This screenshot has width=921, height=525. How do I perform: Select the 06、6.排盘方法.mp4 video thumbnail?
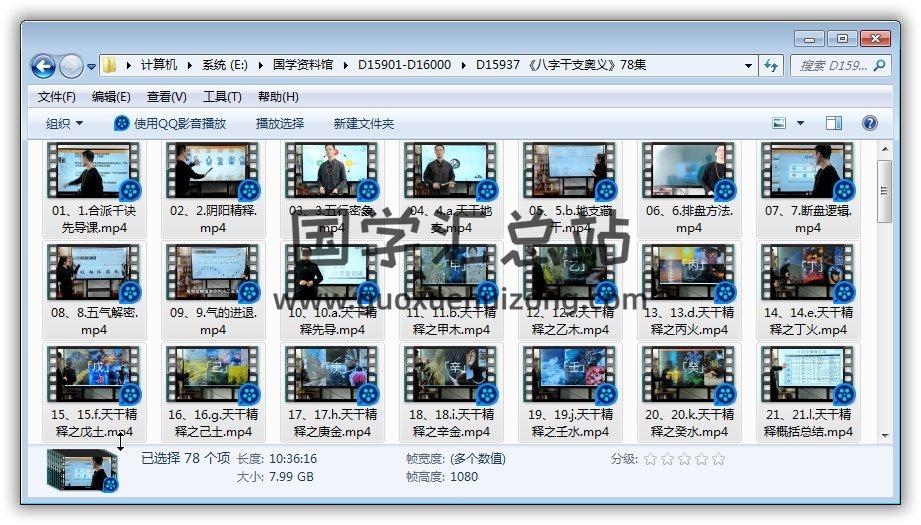688,172
